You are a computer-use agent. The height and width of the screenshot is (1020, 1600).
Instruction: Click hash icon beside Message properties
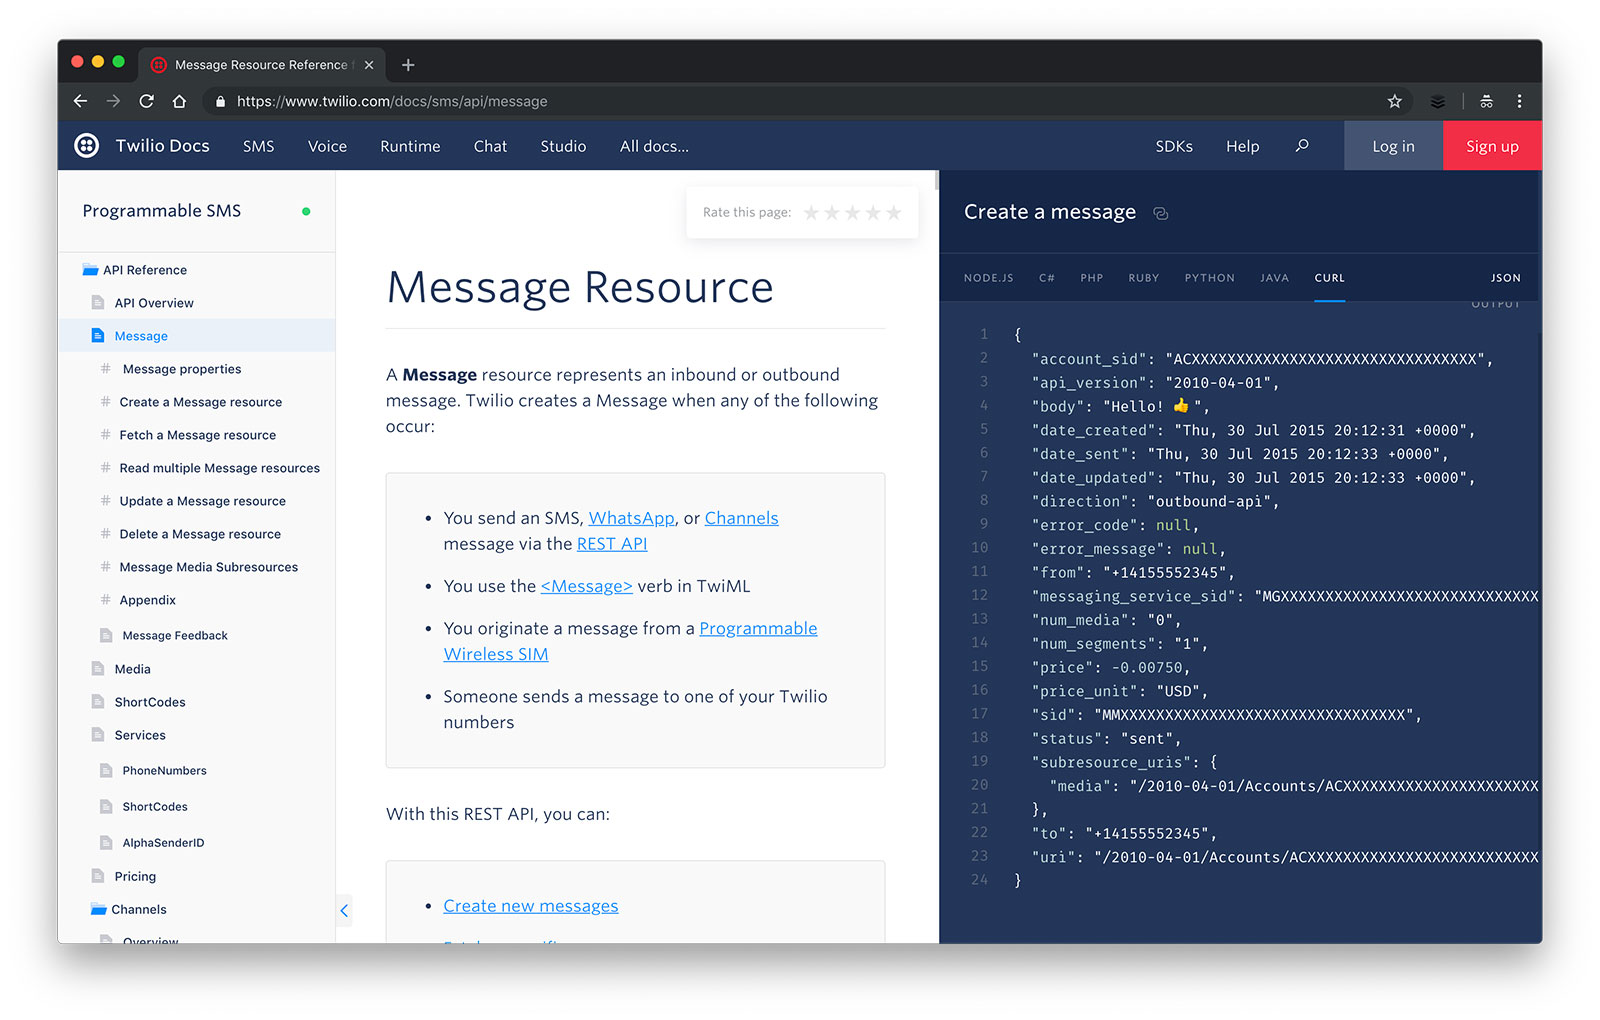coord(106,369)
